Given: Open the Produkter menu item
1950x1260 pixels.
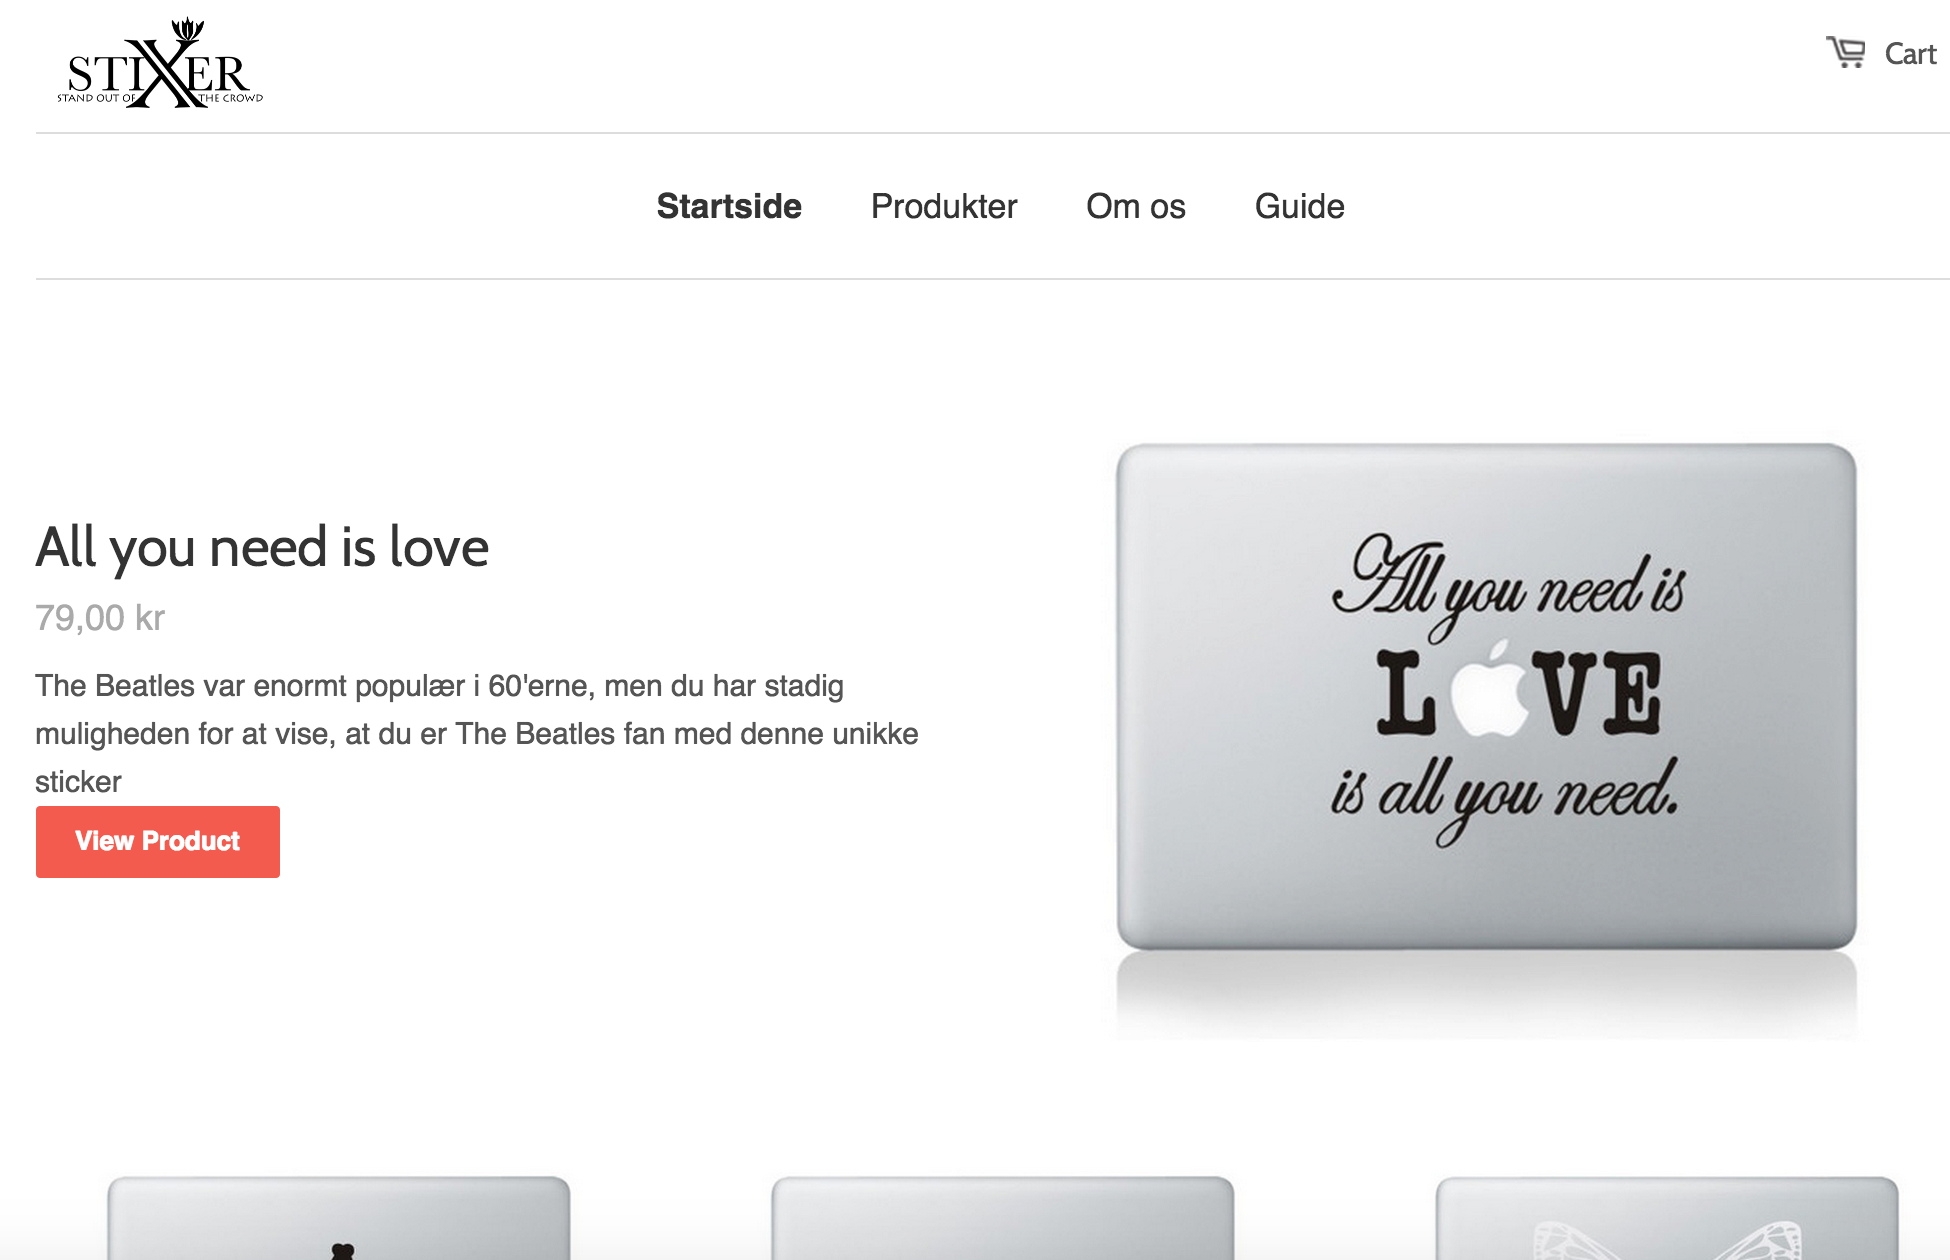Looking at the screenshot, I should pos(944,206).
